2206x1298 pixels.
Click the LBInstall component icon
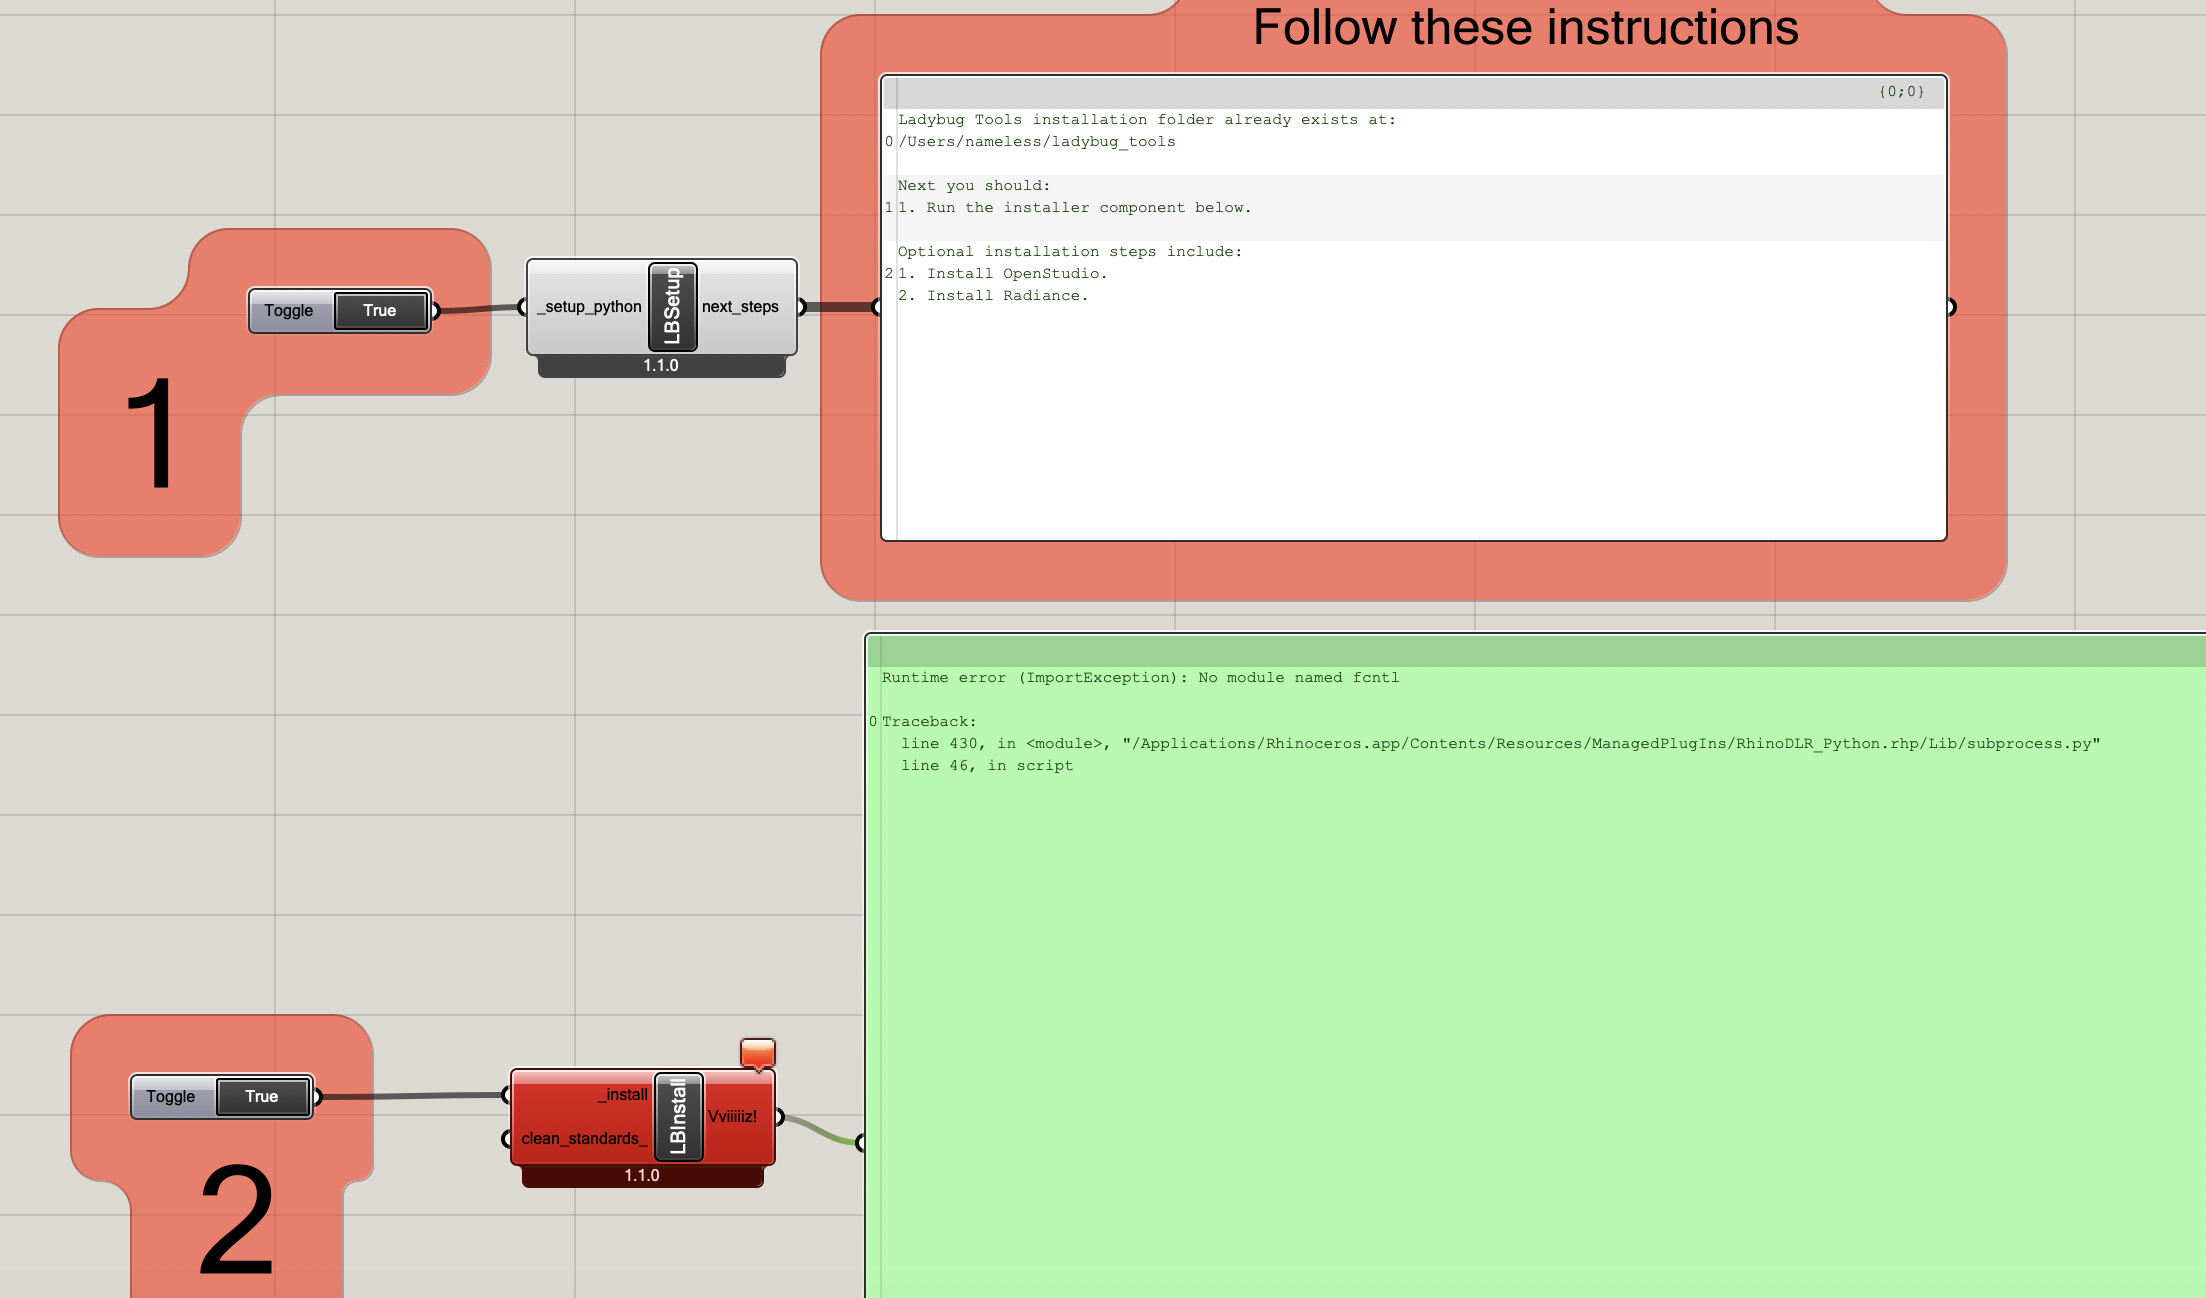679,1116
